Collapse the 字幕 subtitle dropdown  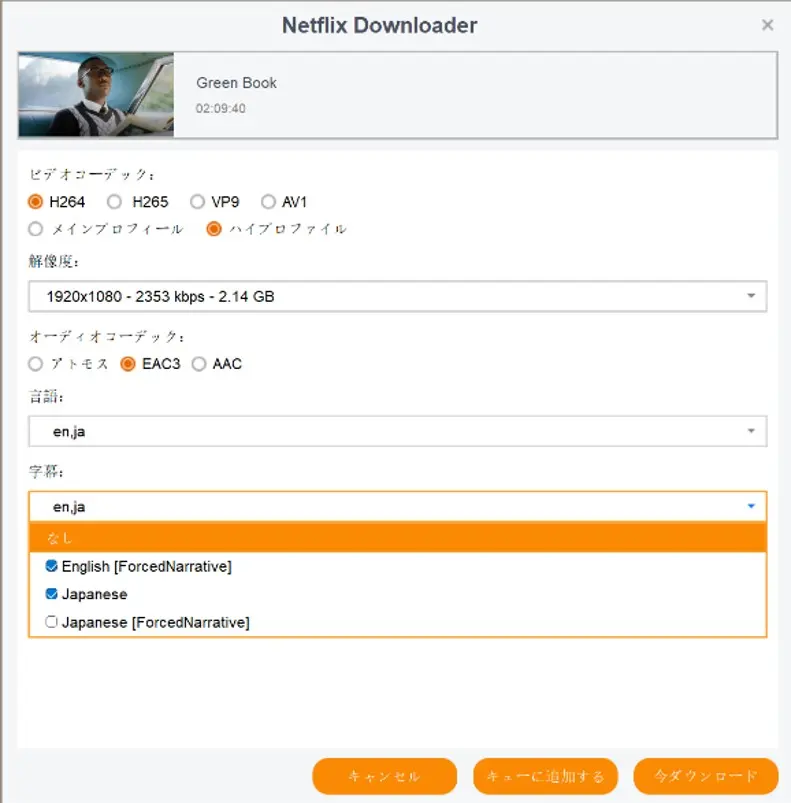(x=397, y=506)
